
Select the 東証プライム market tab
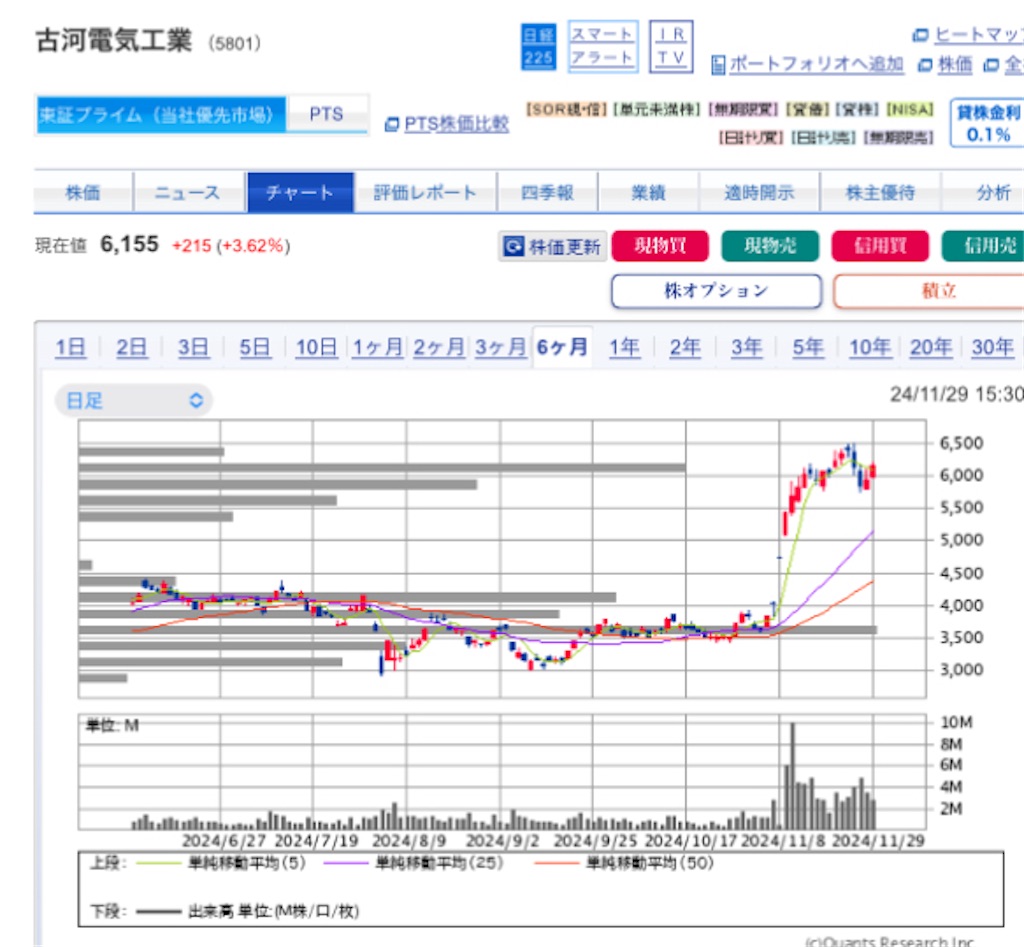point(161,115)
